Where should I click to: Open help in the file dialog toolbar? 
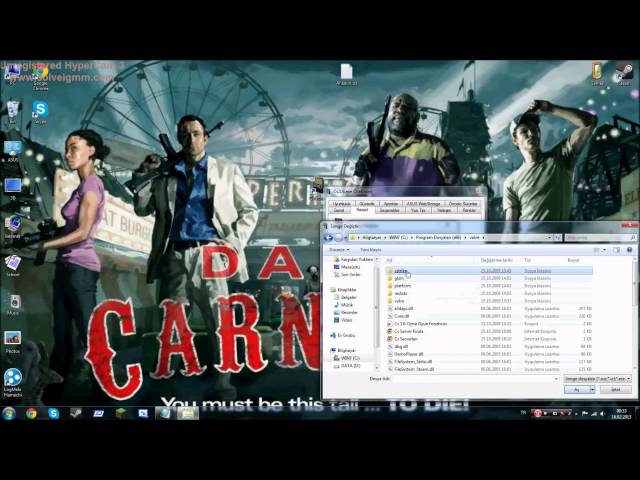coord(629,249)
